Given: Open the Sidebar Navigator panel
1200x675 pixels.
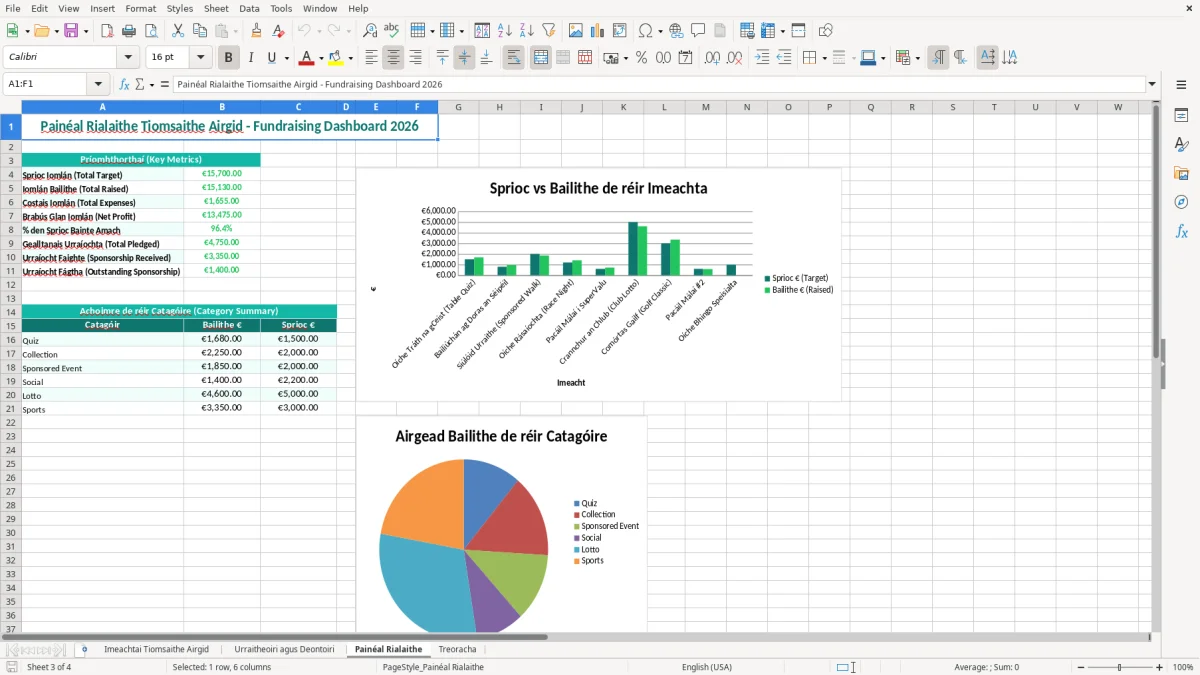Looking at the screenshot, I should coord(1181,202).
